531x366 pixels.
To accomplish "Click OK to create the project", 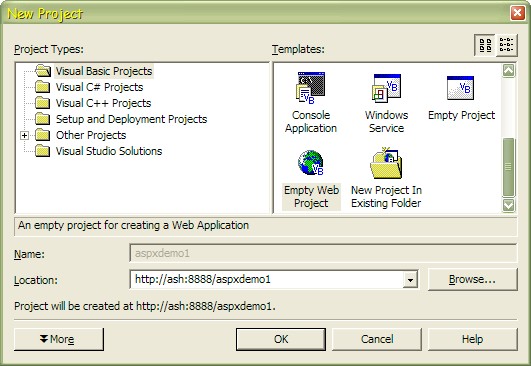I will tap(281, 339).
